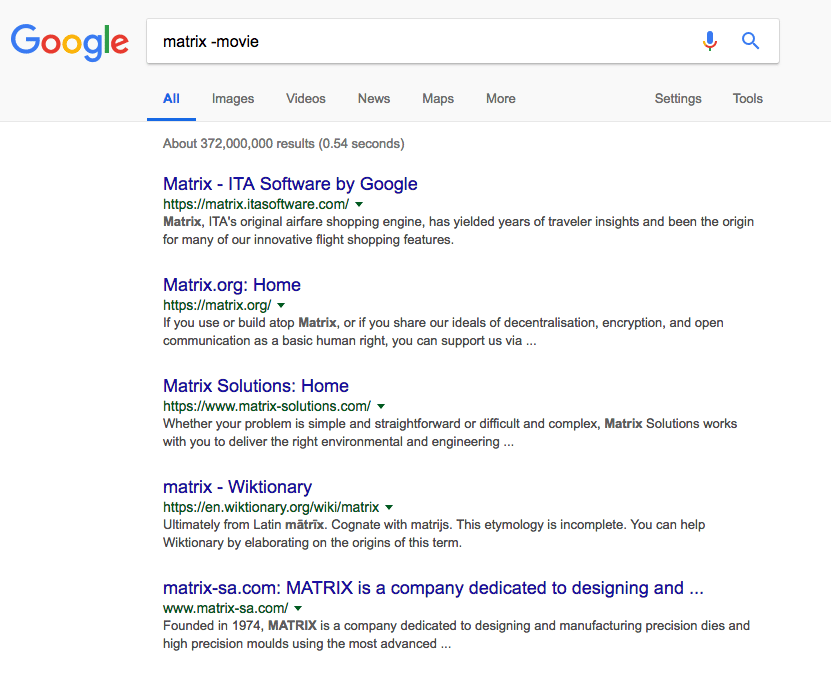Expand dropdown arrow next to matrix-solutions.com URL
Viewport: 831px width, 673px height.
(381, 406)
